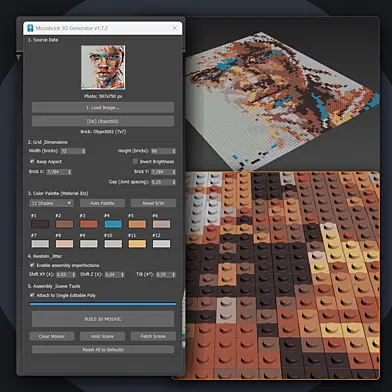Click the Shift Z value field
The image size is (392, 392).
(113, 275)
